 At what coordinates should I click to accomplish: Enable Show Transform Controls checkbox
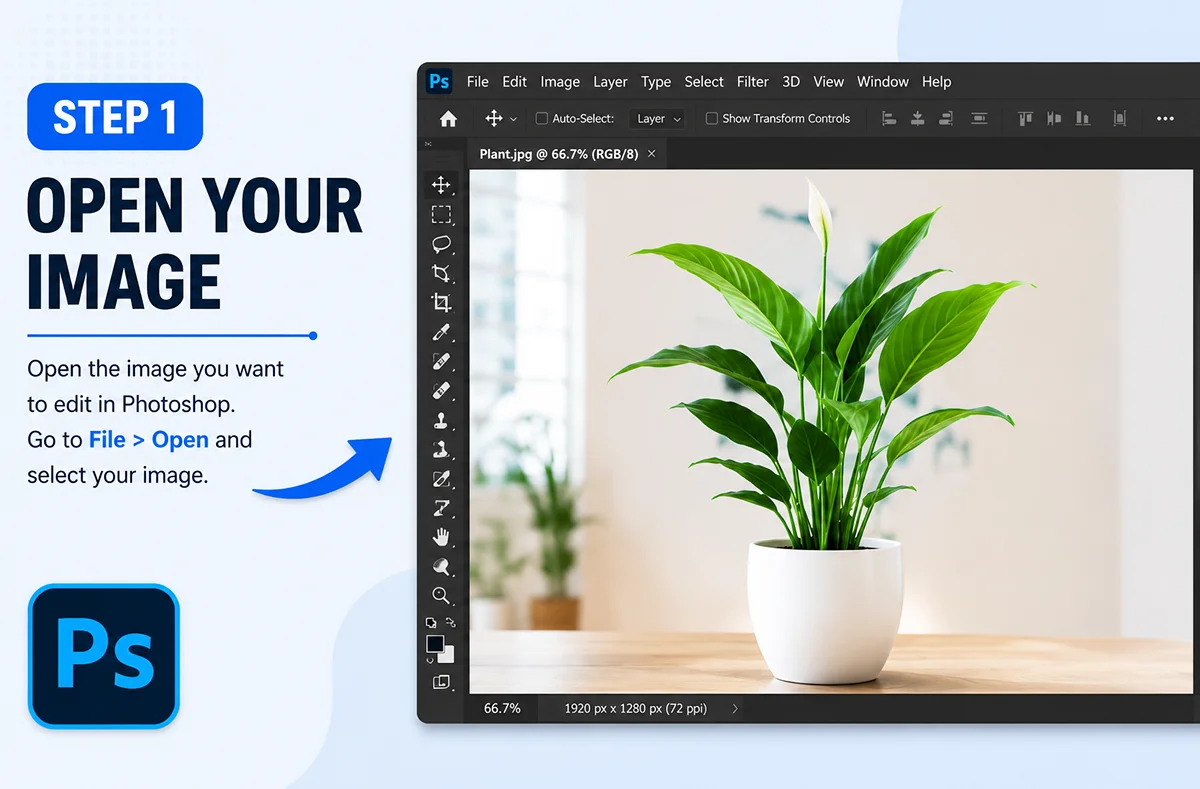712,118
